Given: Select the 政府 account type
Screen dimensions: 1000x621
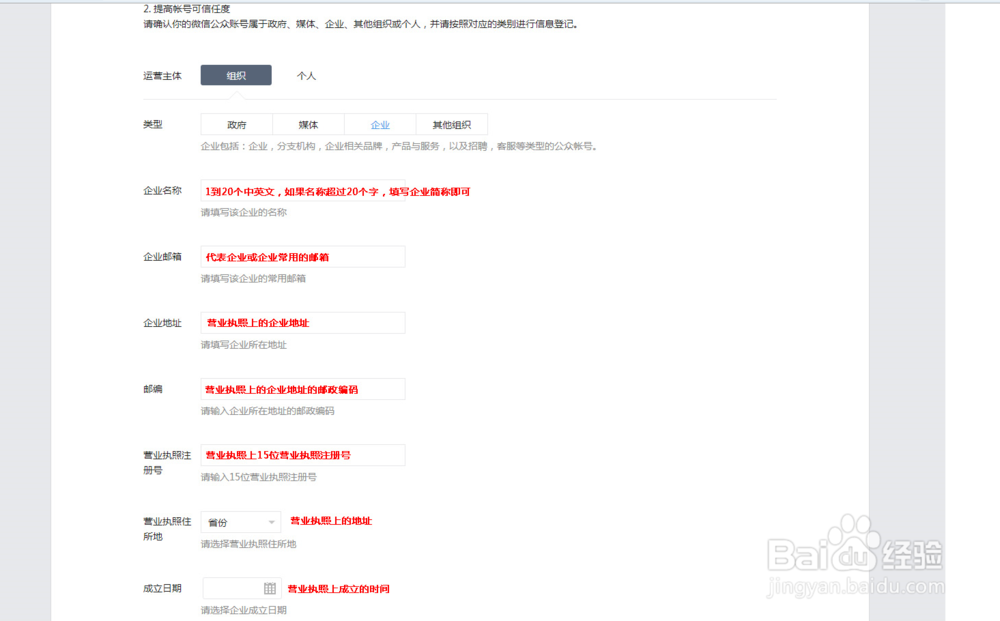Looking at the screenshot, I should tap(236, 123).
